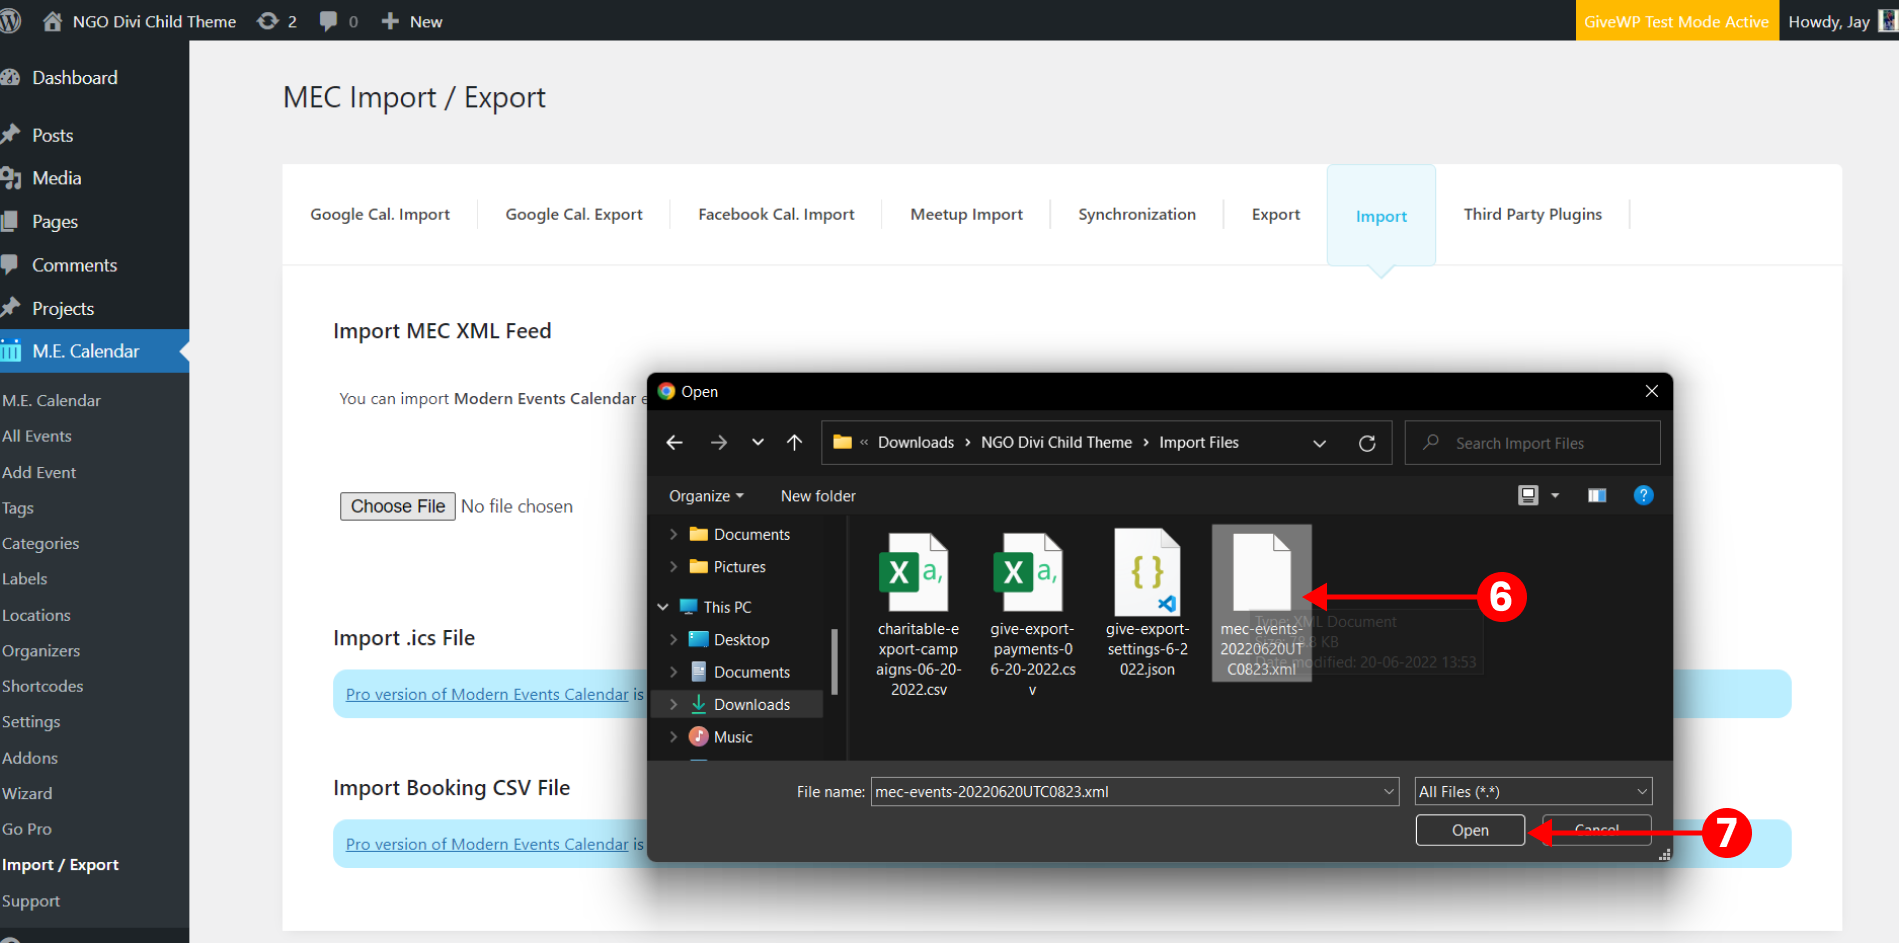Open Media in the WordPress sidebar
The height and width of the screenshot is (943, 1899).
(x=56, y=178)
